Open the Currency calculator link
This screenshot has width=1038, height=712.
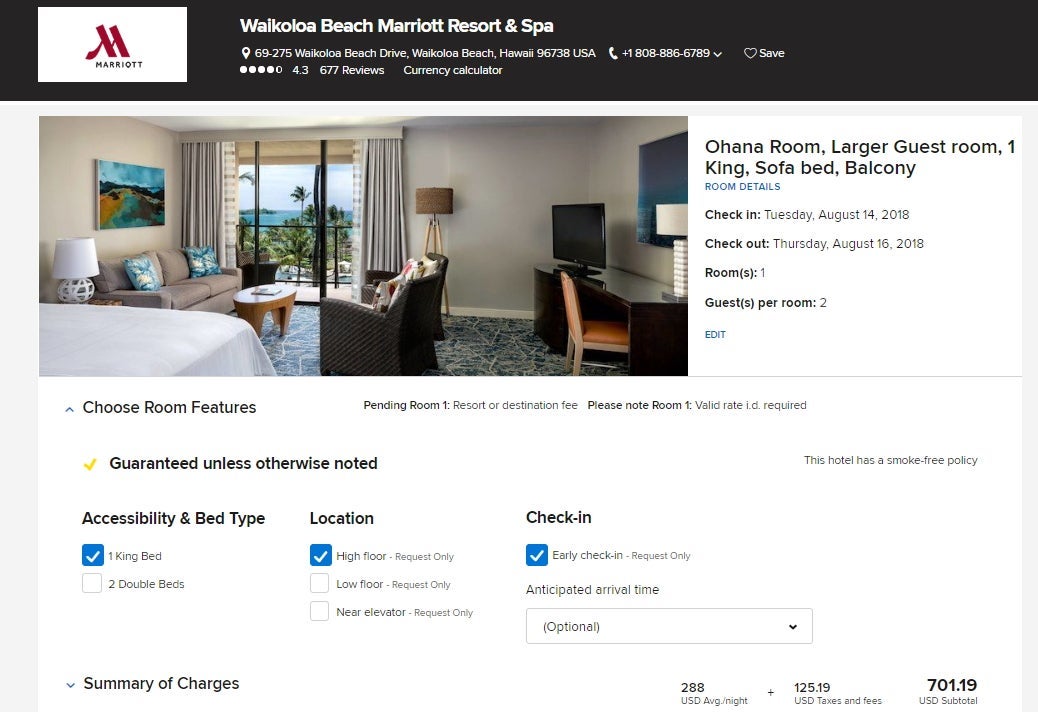click(x=453, y=70)
